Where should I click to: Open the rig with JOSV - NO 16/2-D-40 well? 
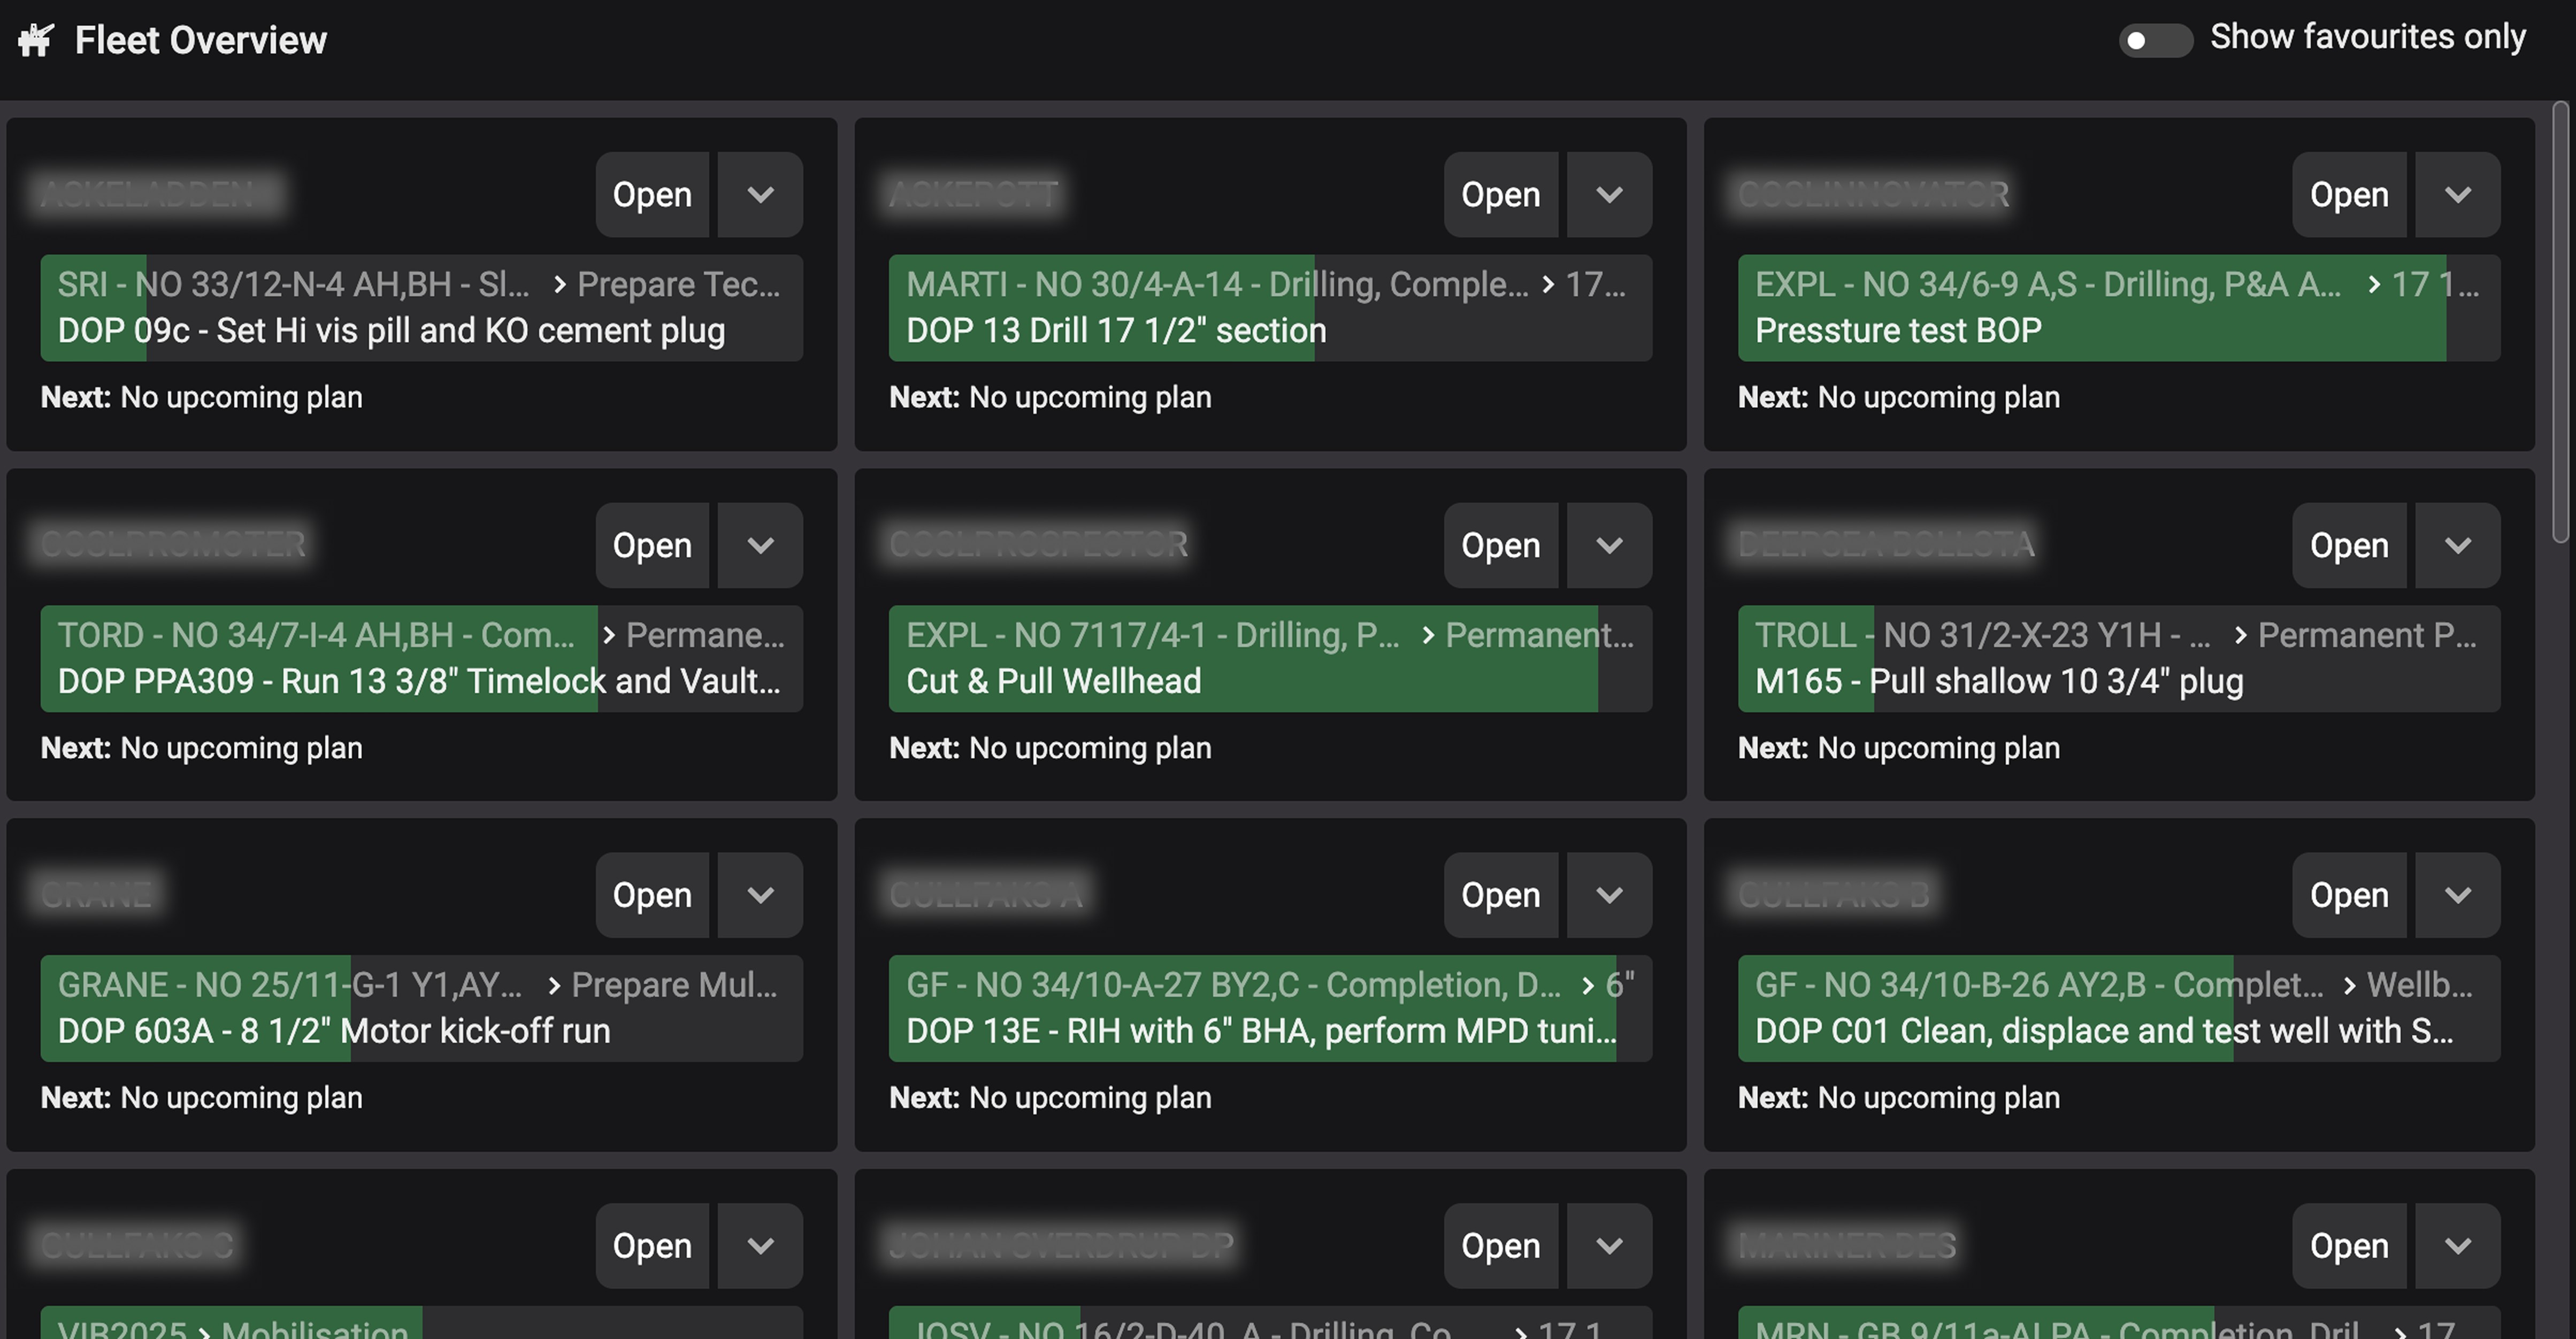pos(1500,1246)
